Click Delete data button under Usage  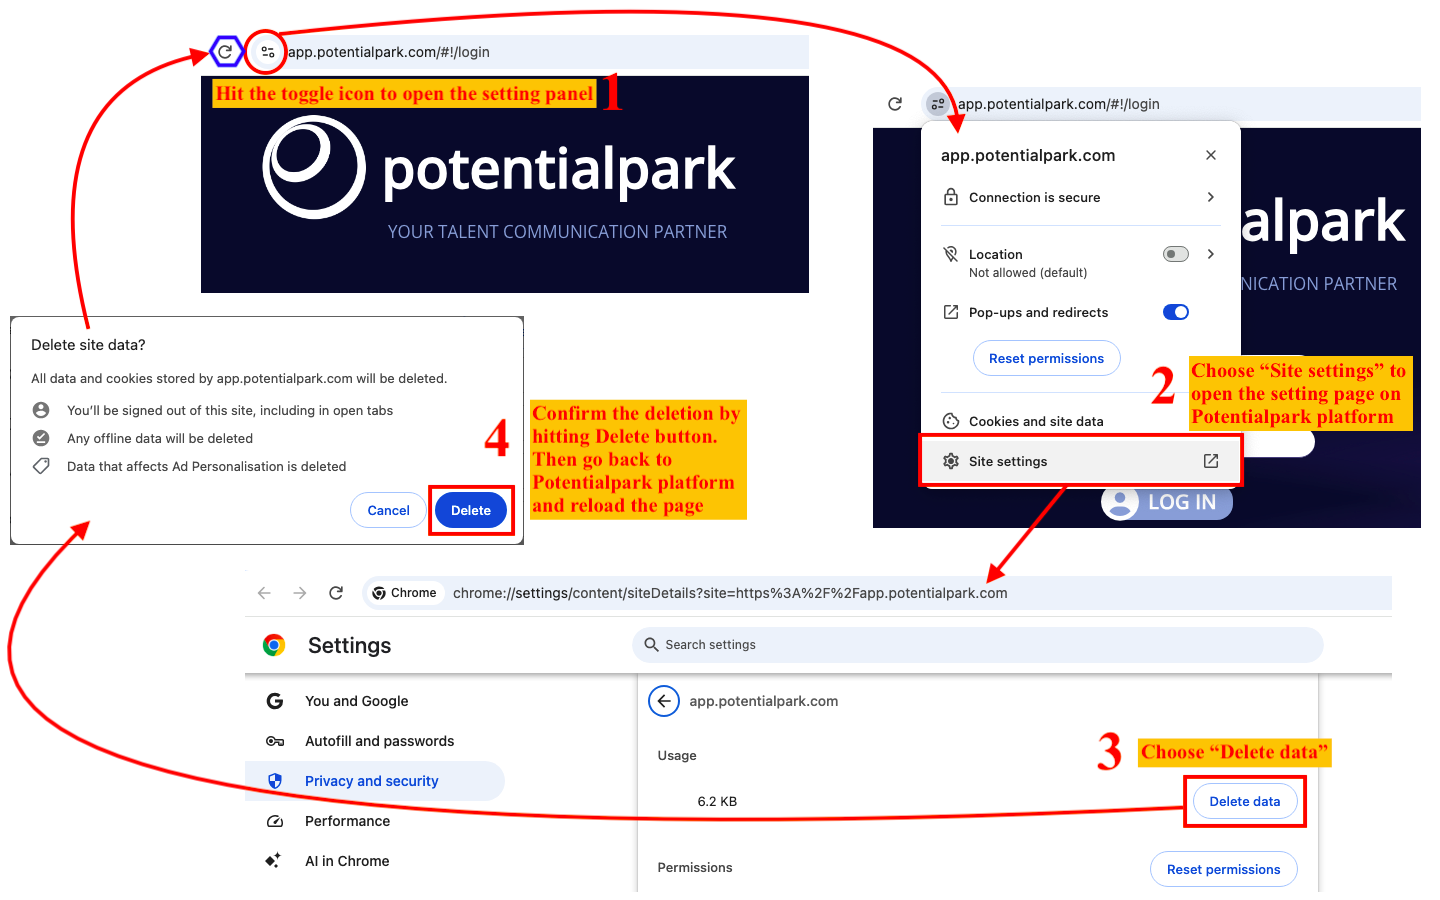[x=1245, y=801]
